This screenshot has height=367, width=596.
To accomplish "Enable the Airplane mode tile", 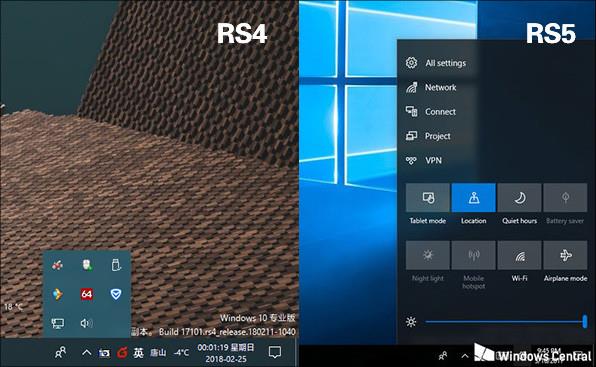I will point(565,255).
